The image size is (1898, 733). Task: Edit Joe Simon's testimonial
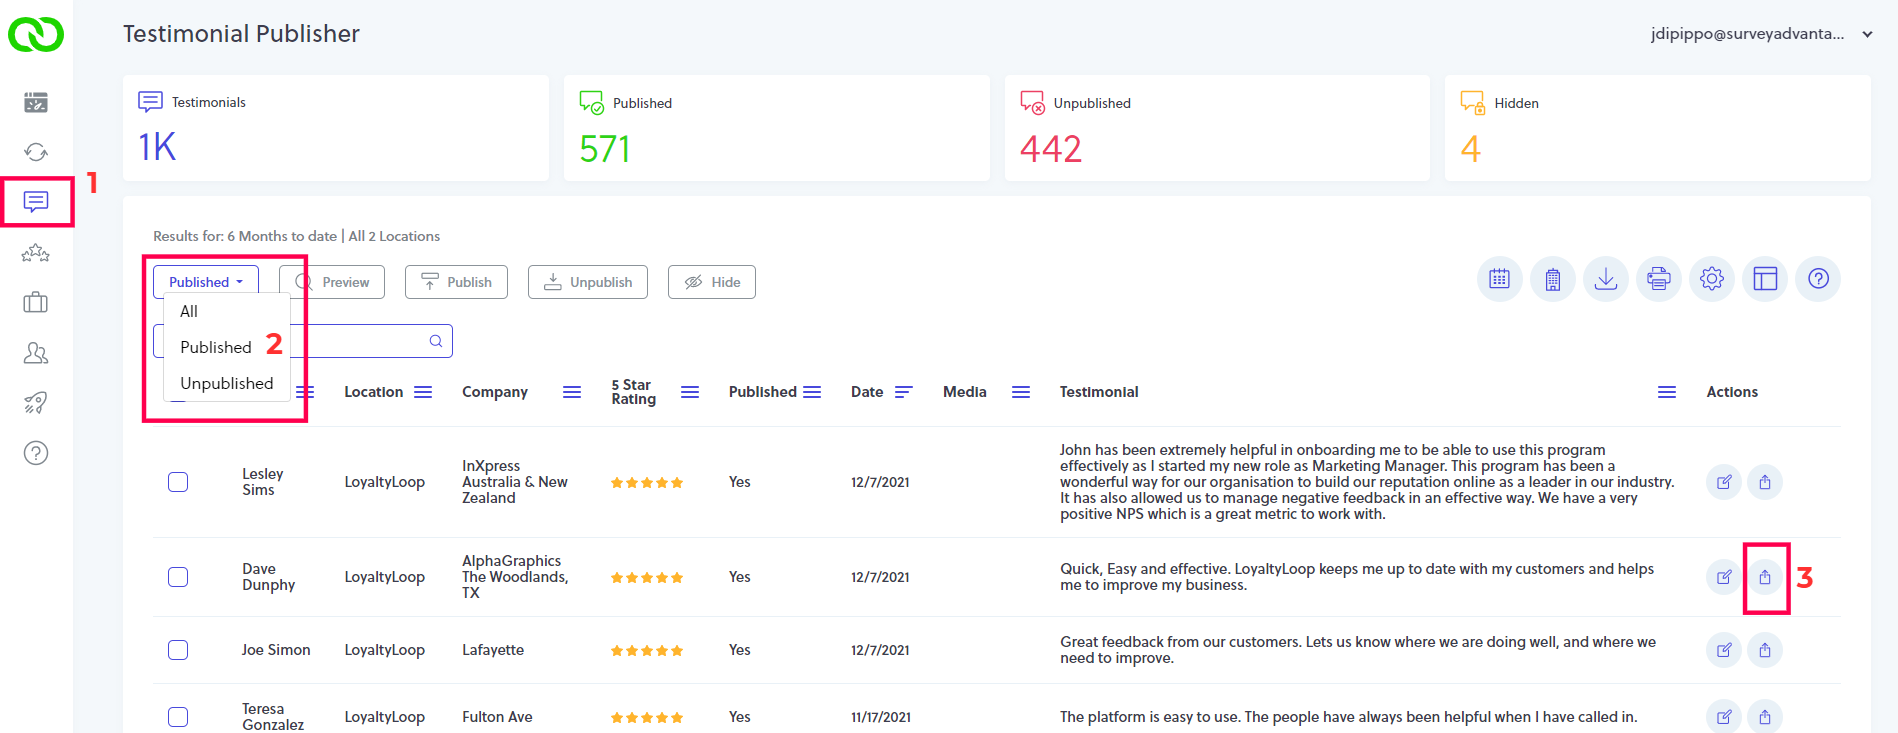pyautogui.click(x=1724, y=650)
